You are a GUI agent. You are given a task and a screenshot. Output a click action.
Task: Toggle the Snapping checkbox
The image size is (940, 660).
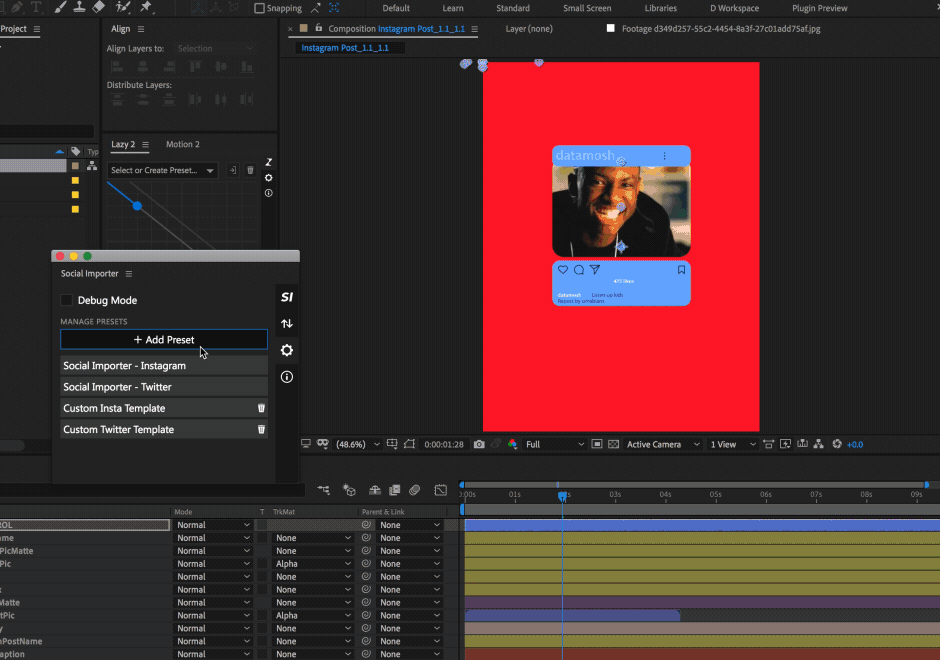[x=260, y=8]
